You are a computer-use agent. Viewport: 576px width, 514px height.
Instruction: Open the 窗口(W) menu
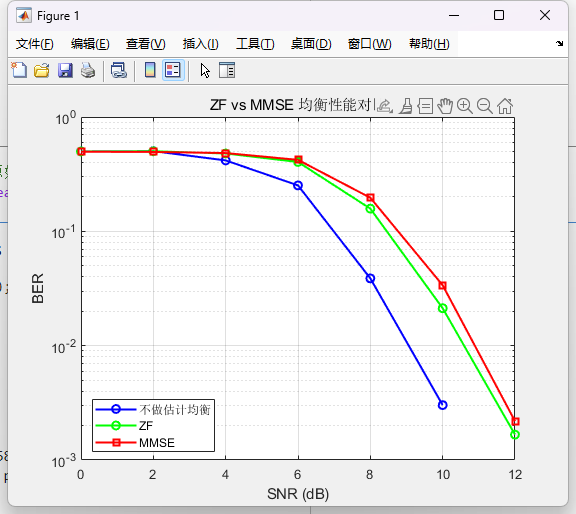click(370, 44)
